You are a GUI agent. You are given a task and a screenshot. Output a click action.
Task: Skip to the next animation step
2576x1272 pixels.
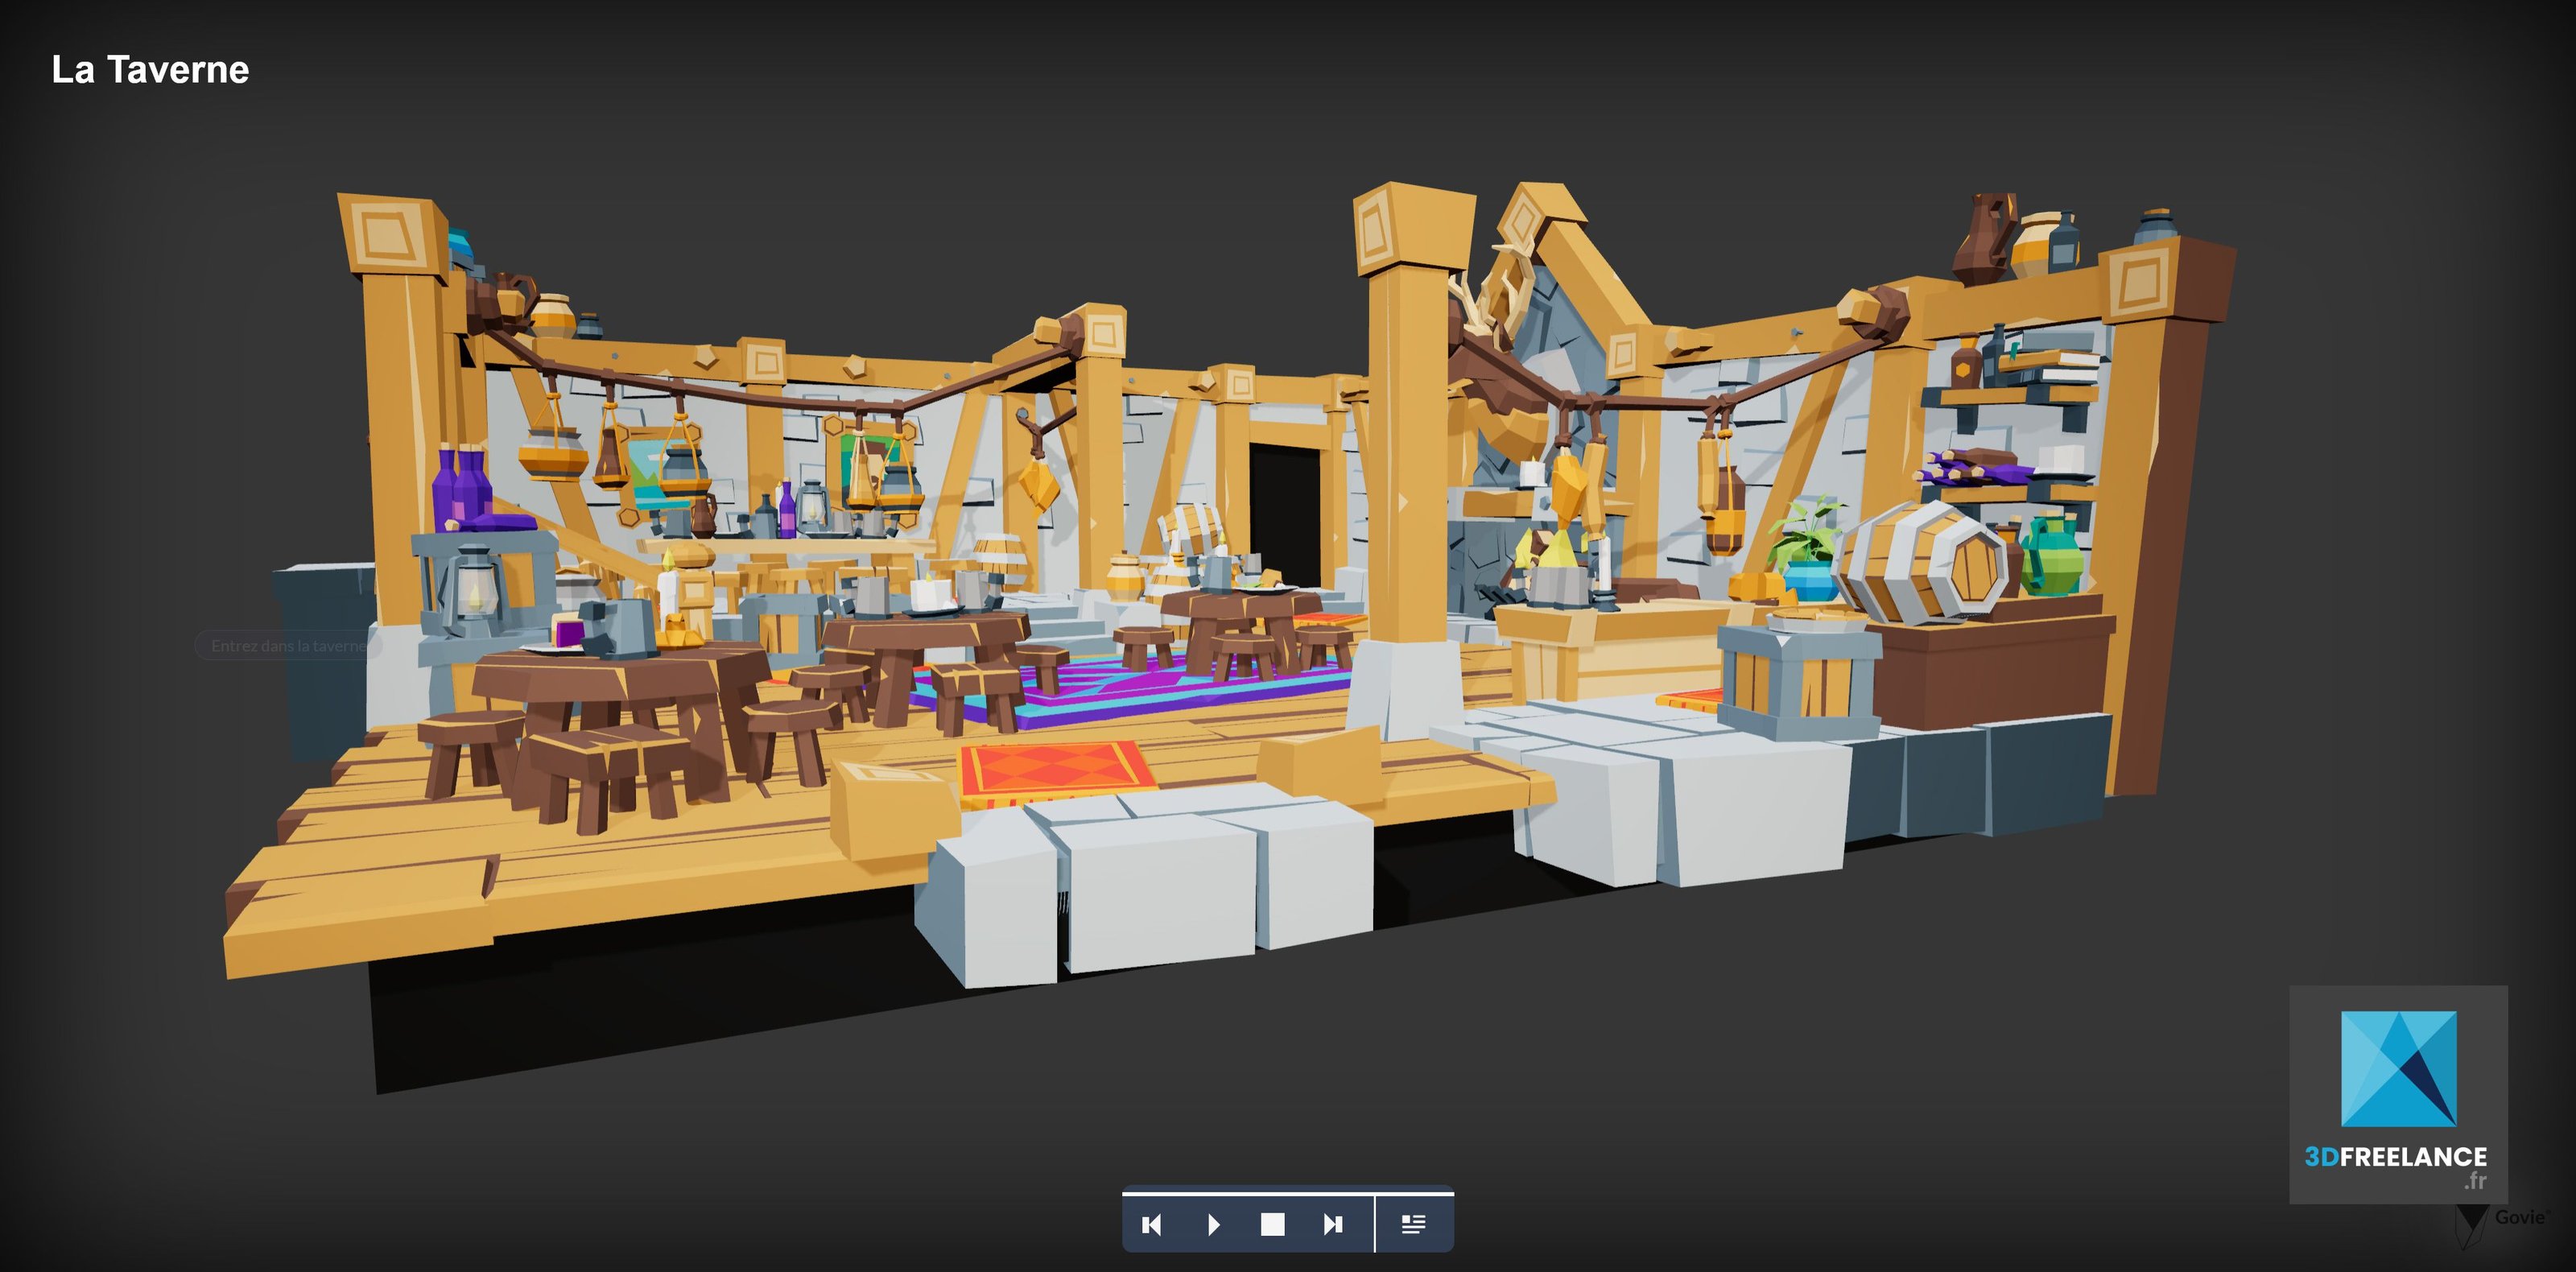(x=1332, y=1225)
